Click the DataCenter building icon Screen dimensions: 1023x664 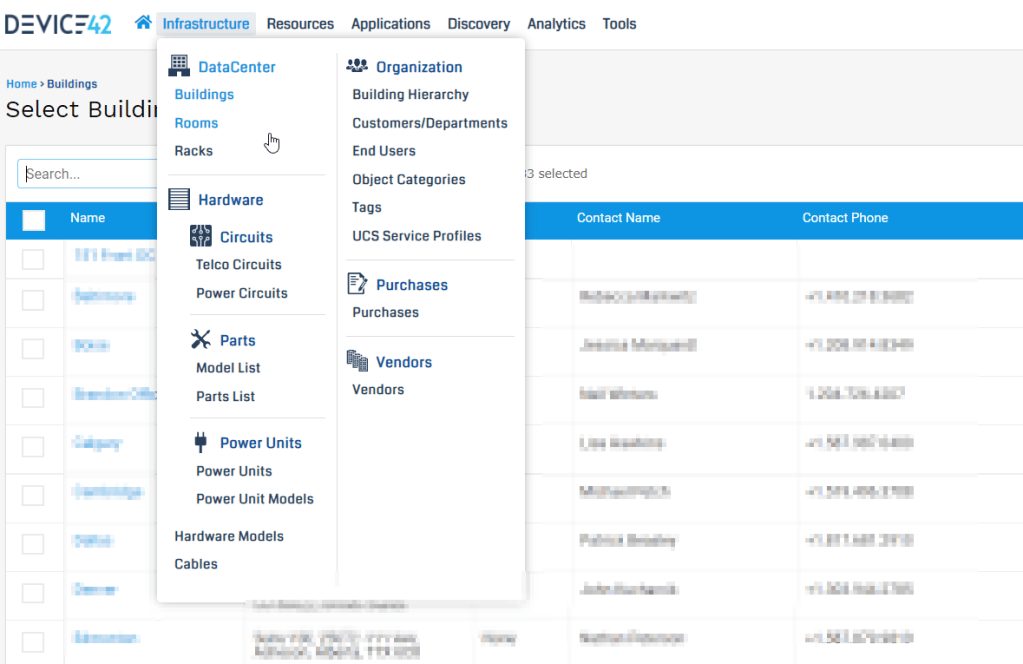[x=179, y=66]
